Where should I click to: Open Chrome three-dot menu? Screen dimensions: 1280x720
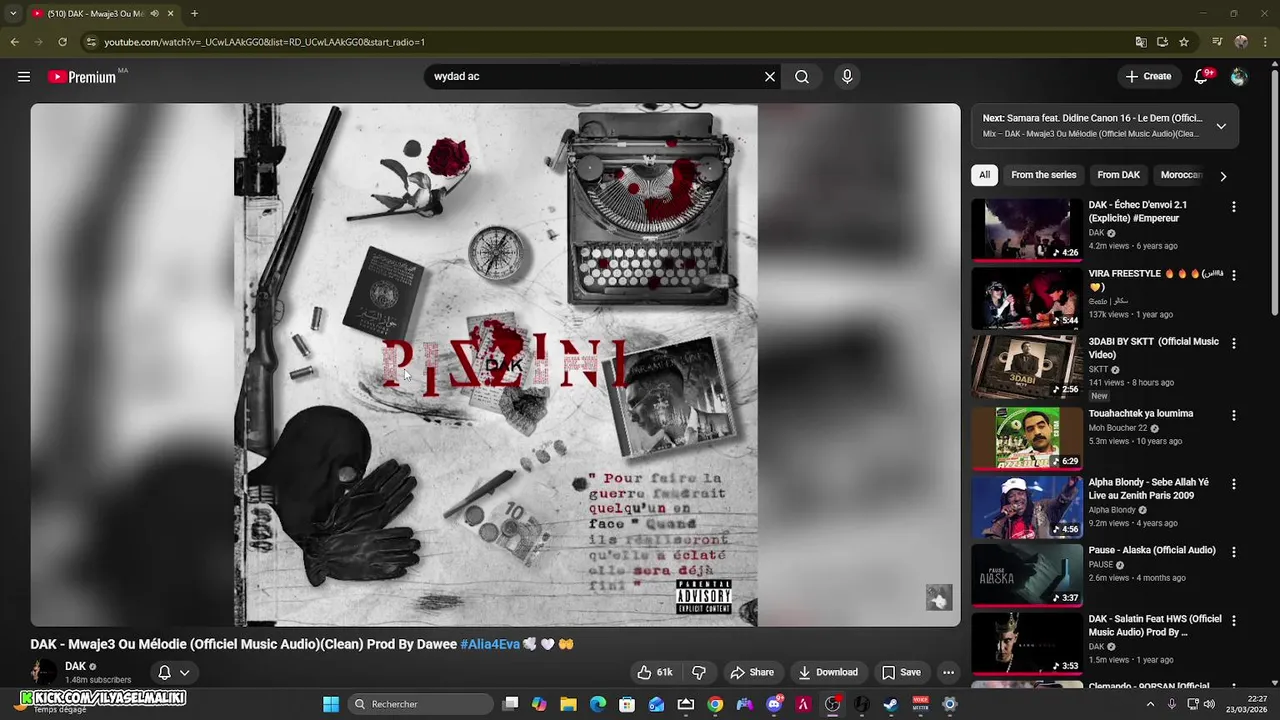pyautogui.click(x=1264, y=42)
